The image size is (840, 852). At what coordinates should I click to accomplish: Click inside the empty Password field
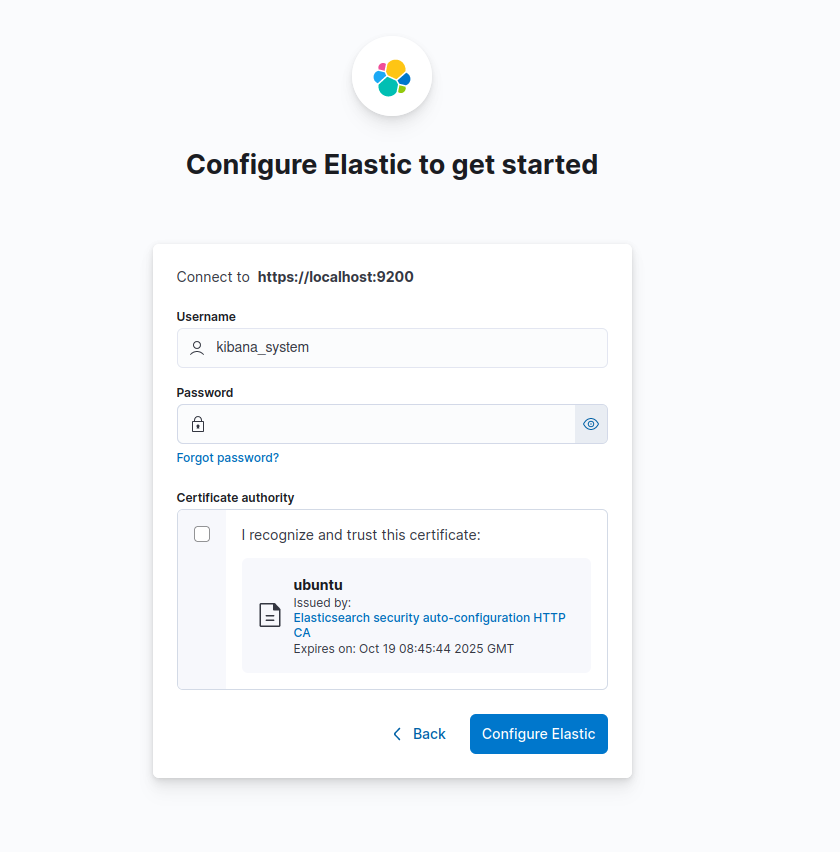click(380, 423)
